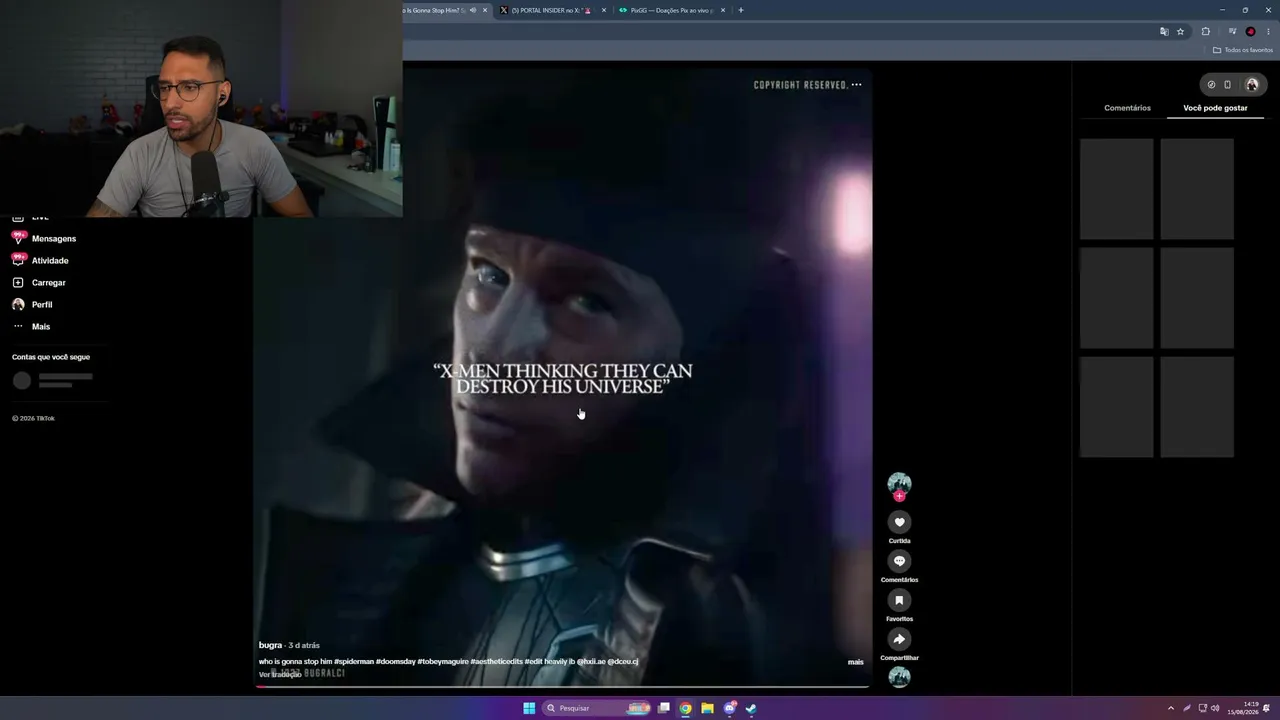The height and width of the screenshot is (720, 1280).
Task: Open the bugra creator username link
Action: [270, 645]
